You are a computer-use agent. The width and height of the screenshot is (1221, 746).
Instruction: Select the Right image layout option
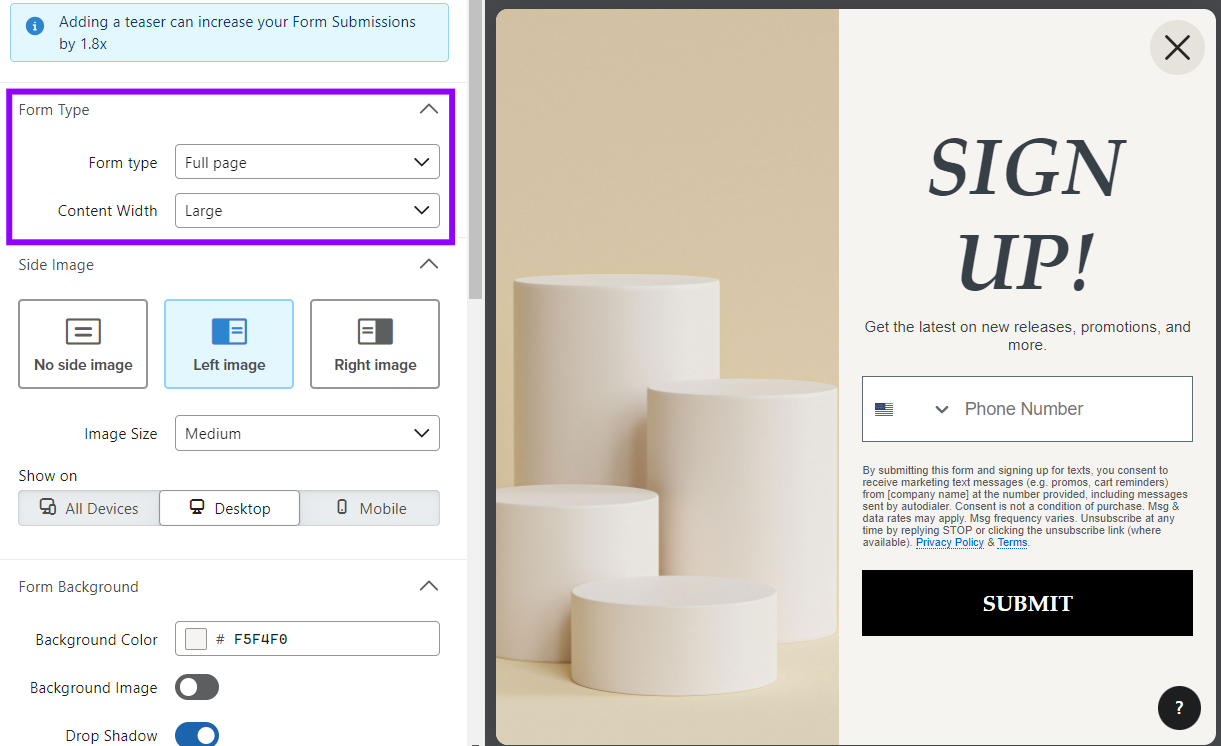click(x=374, y=343)
